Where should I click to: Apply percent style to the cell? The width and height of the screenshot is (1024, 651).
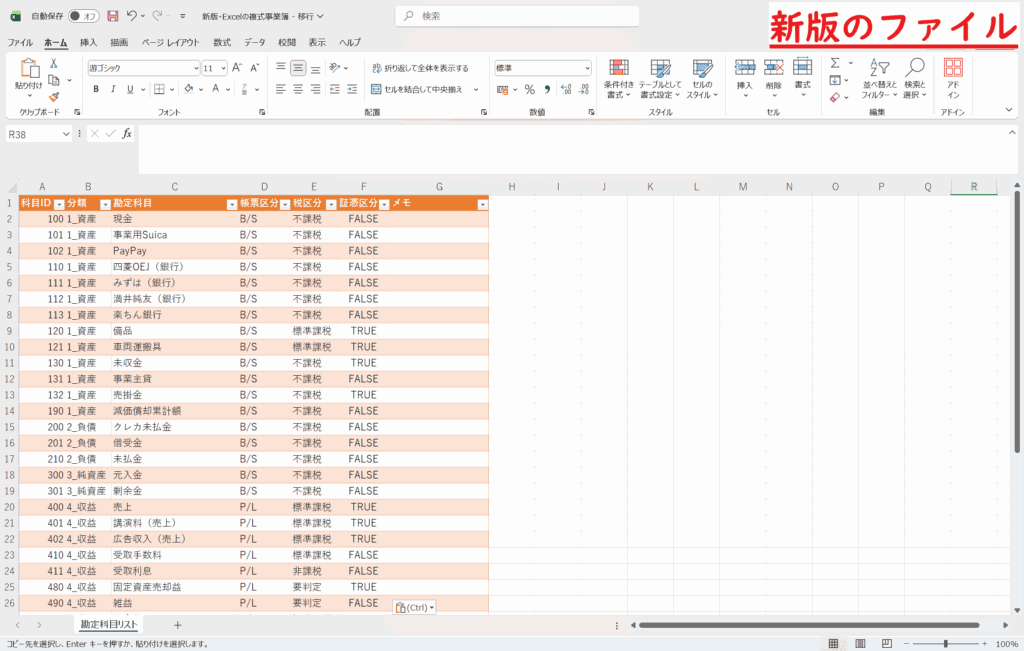[529, 89]
